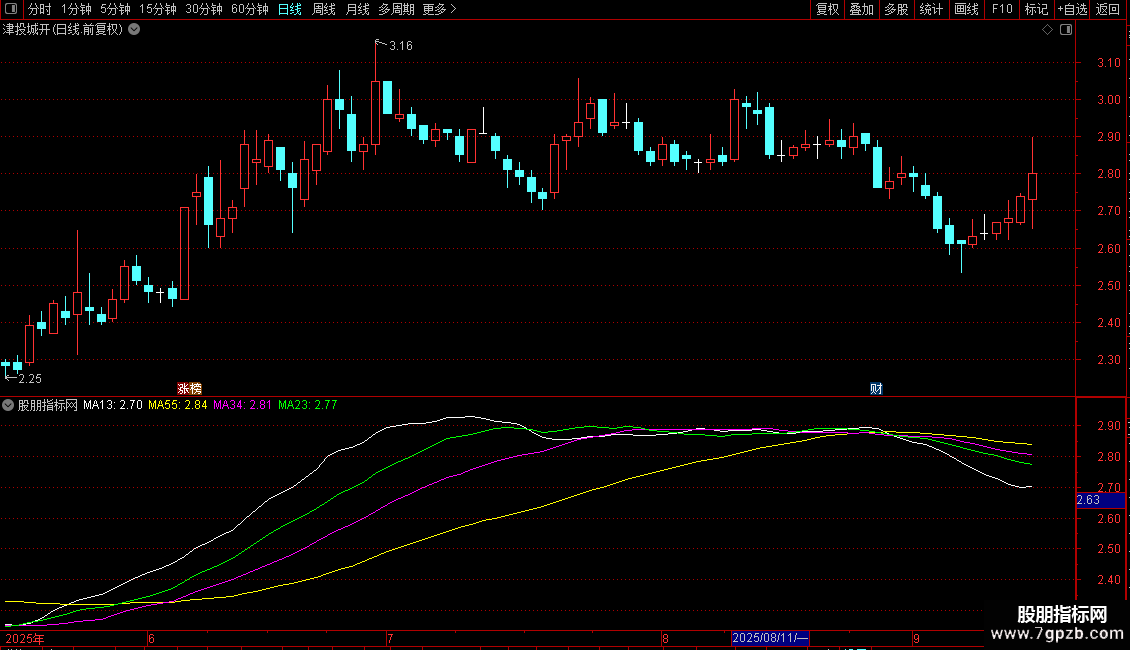The image size is (1130, 650).
Task: Click the 2.25 low price annotation
Action: point(30,378)
